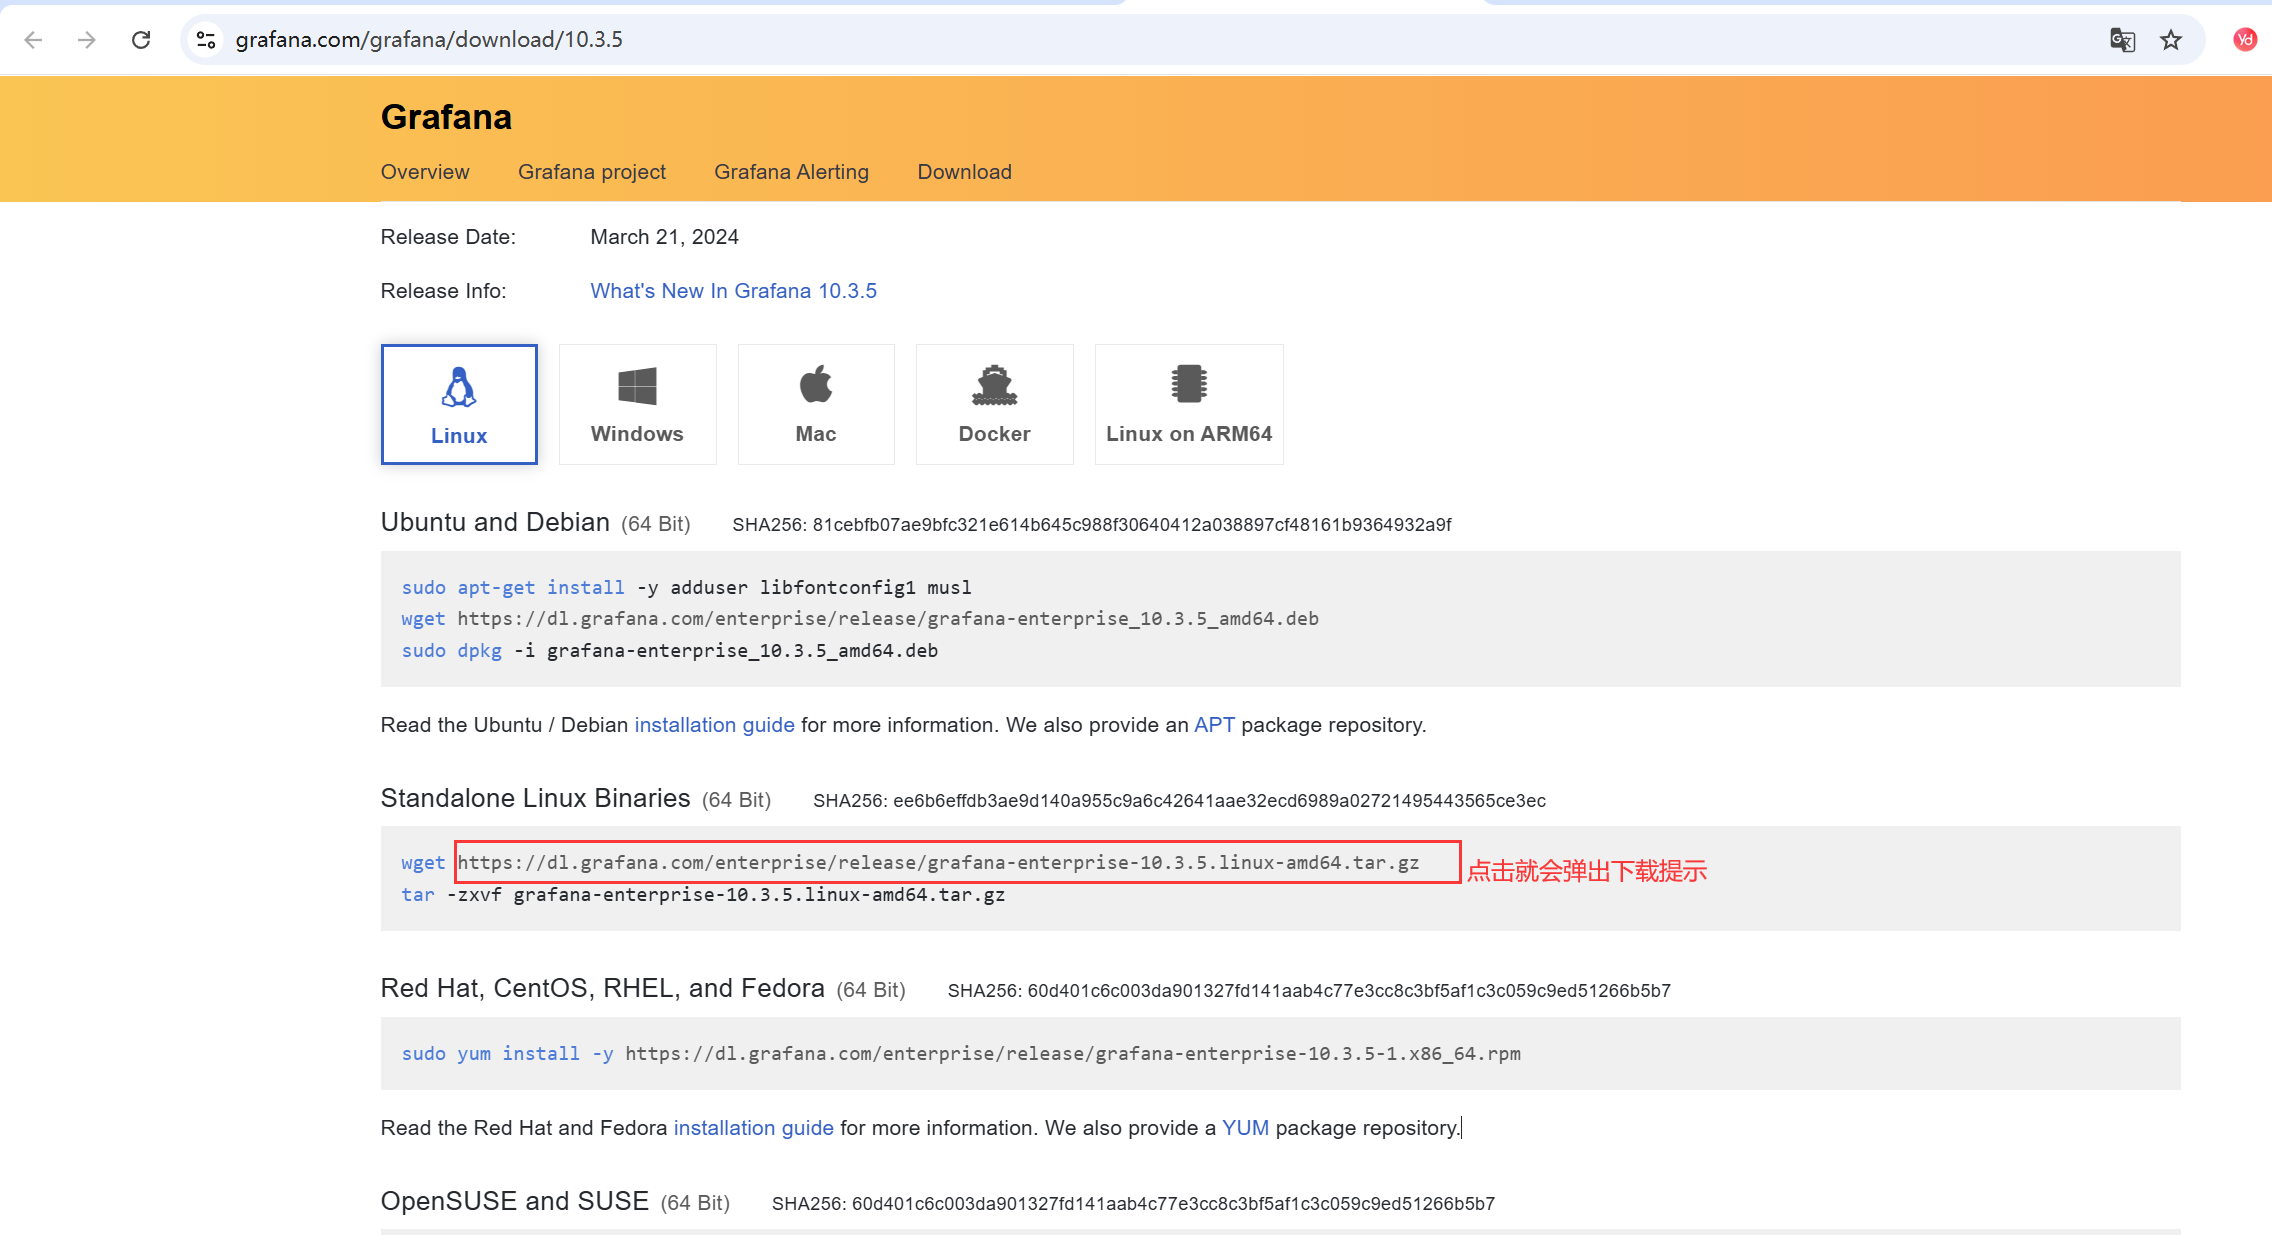Reload the page with refresh icon
2272x1235 pixels.
[141, 40]
